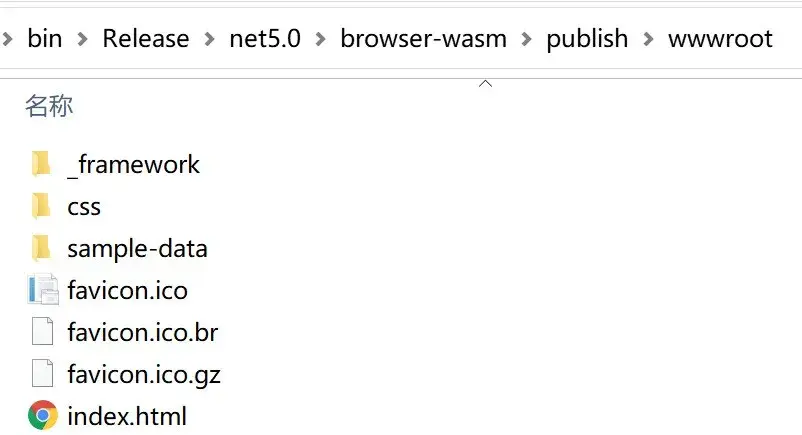This screenshot has height=435, width=802.
Task: Select the sample-data folder icon
Action: 41,248
